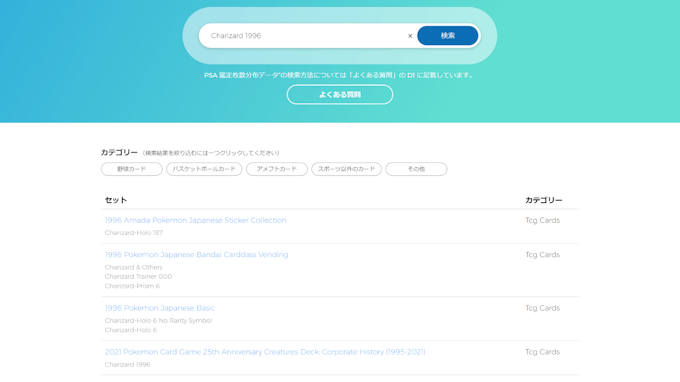Clear the search field with the X icon

click(x=410, y=36)
